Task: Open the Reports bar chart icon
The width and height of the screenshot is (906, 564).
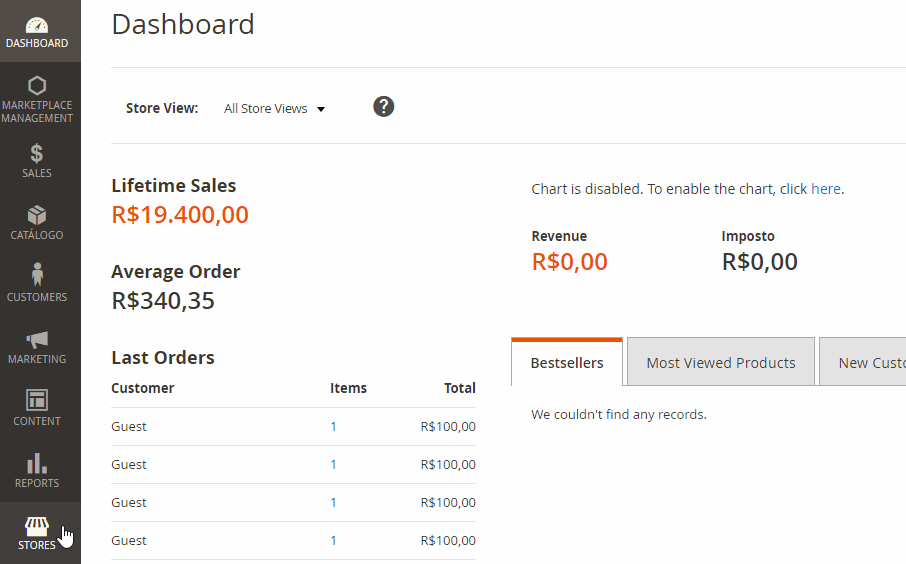Action: pyautogui.click(x=37, y=463)
